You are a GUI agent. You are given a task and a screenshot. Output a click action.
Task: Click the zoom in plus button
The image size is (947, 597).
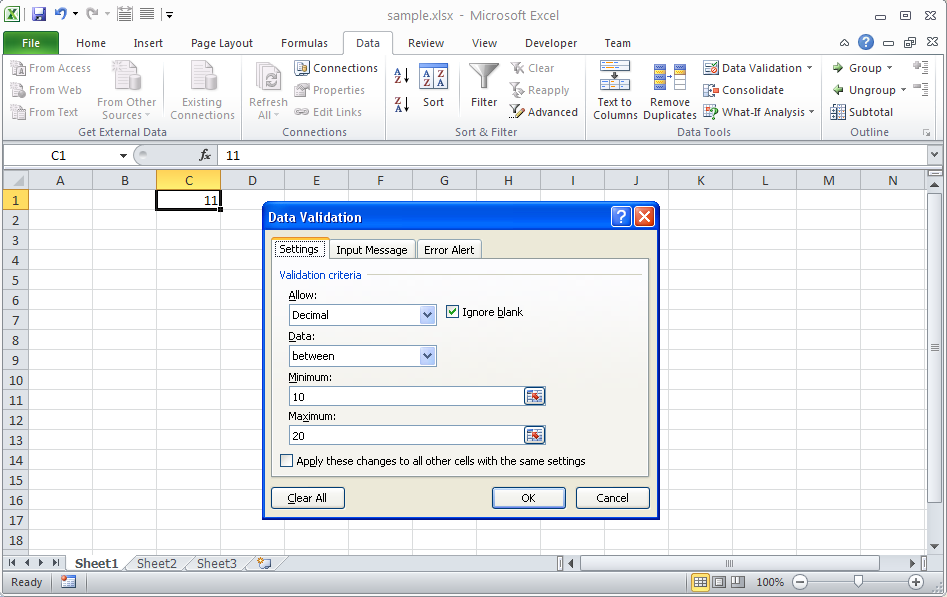point(916,582)
